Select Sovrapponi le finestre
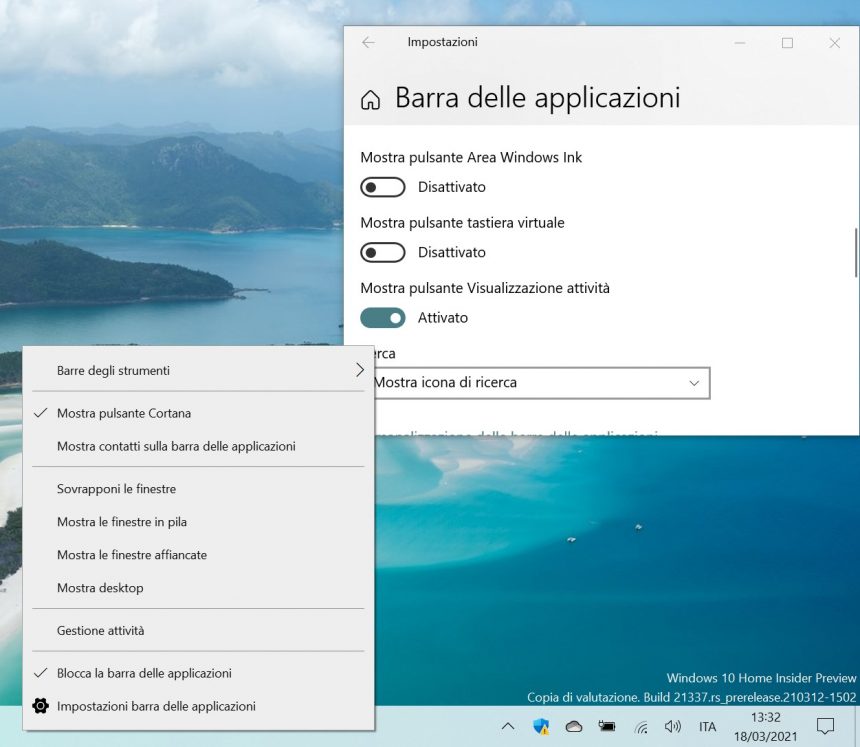Screen dimensions: 860x747 199,489
